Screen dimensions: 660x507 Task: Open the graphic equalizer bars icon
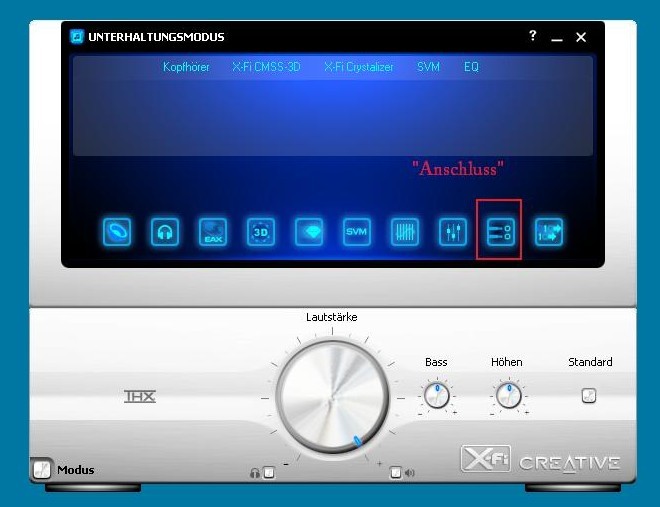click(405, 231)
